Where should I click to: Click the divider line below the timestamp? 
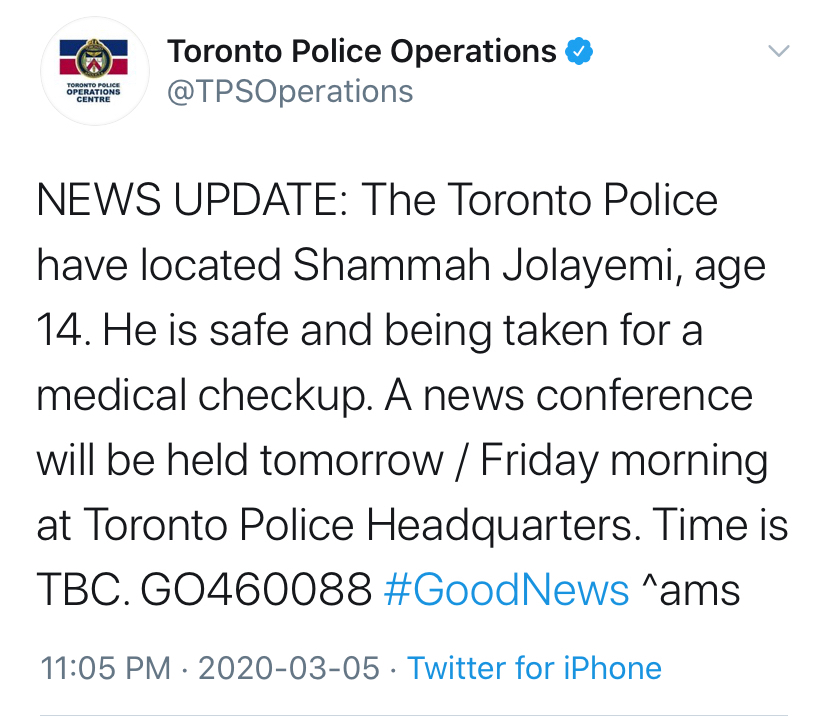point(414,715)
